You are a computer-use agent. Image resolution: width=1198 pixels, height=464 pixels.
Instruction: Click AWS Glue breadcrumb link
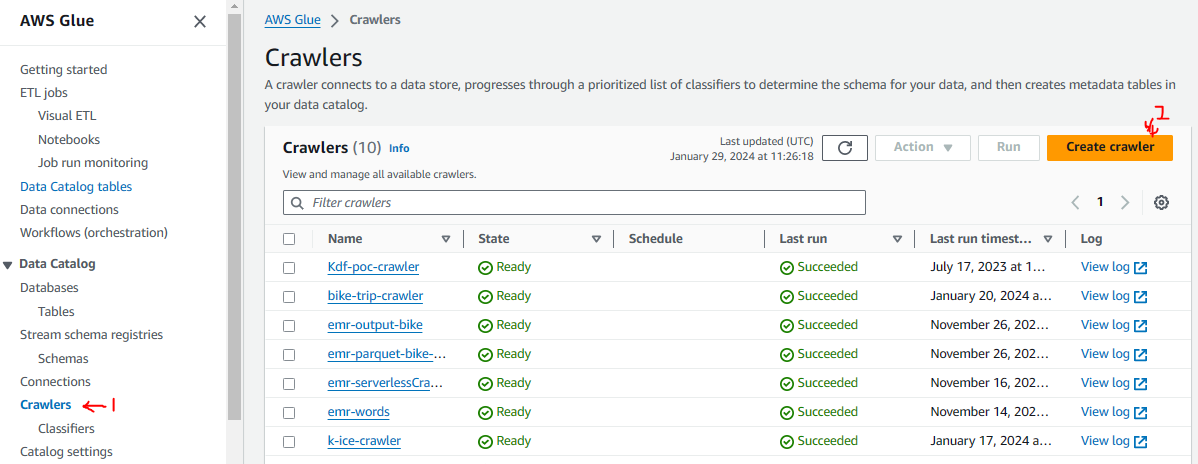coord(293,20)
